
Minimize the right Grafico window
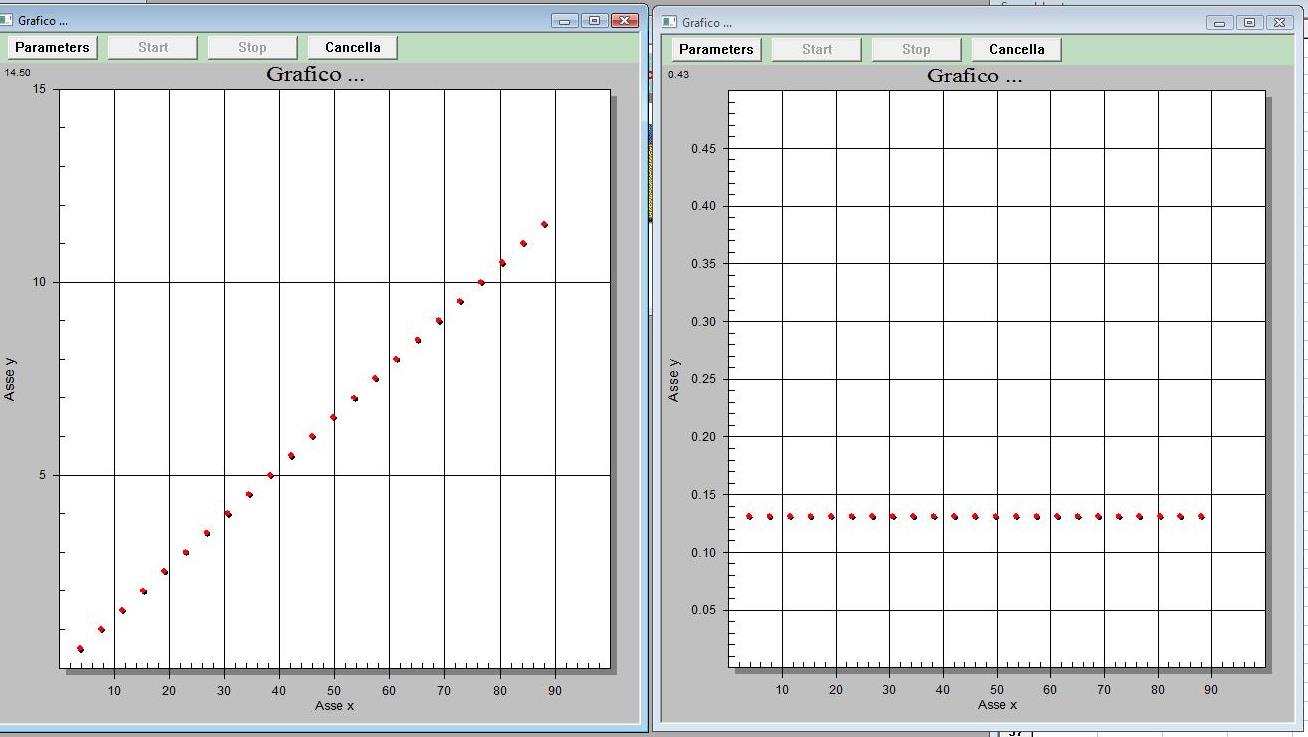tap(1220, 22)
